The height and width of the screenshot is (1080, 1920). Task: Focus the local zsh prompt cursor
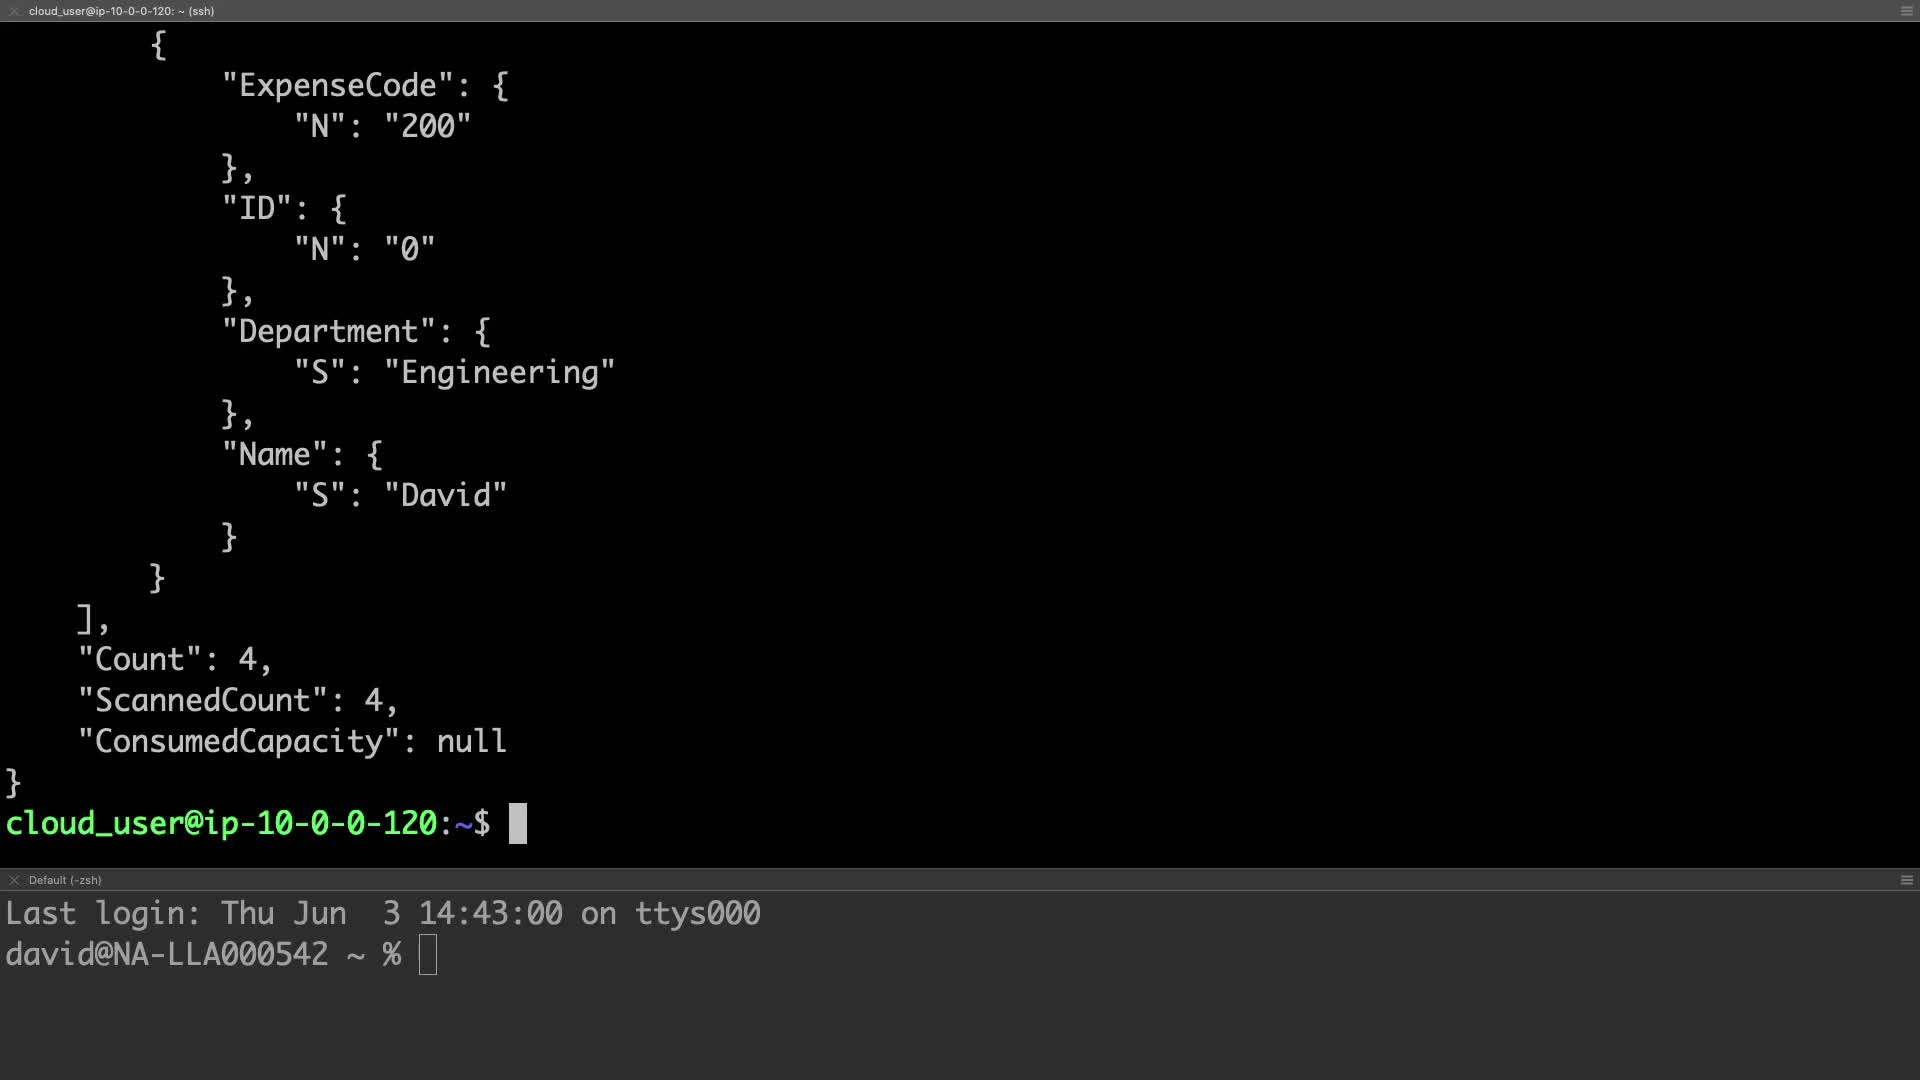pos(428,955)
